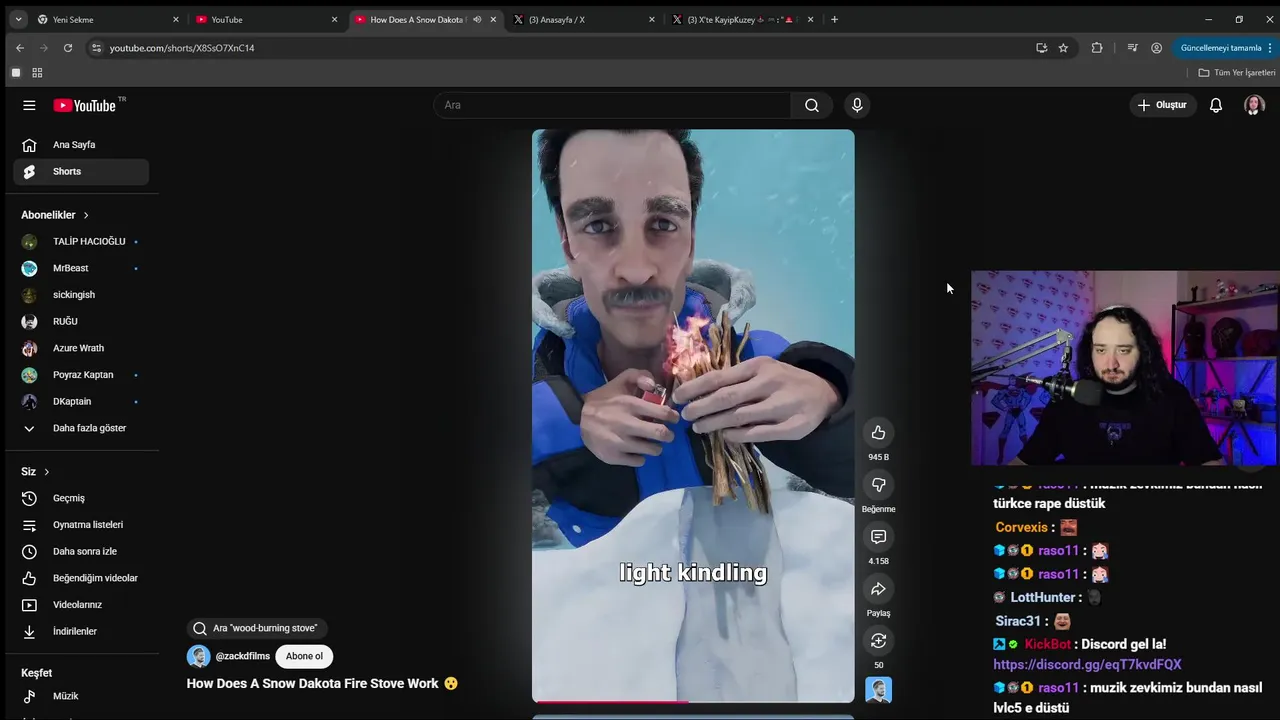Open Müzik under Keşfet
The height and width of the screenshot is (720, 1280).
coord(81,696)
